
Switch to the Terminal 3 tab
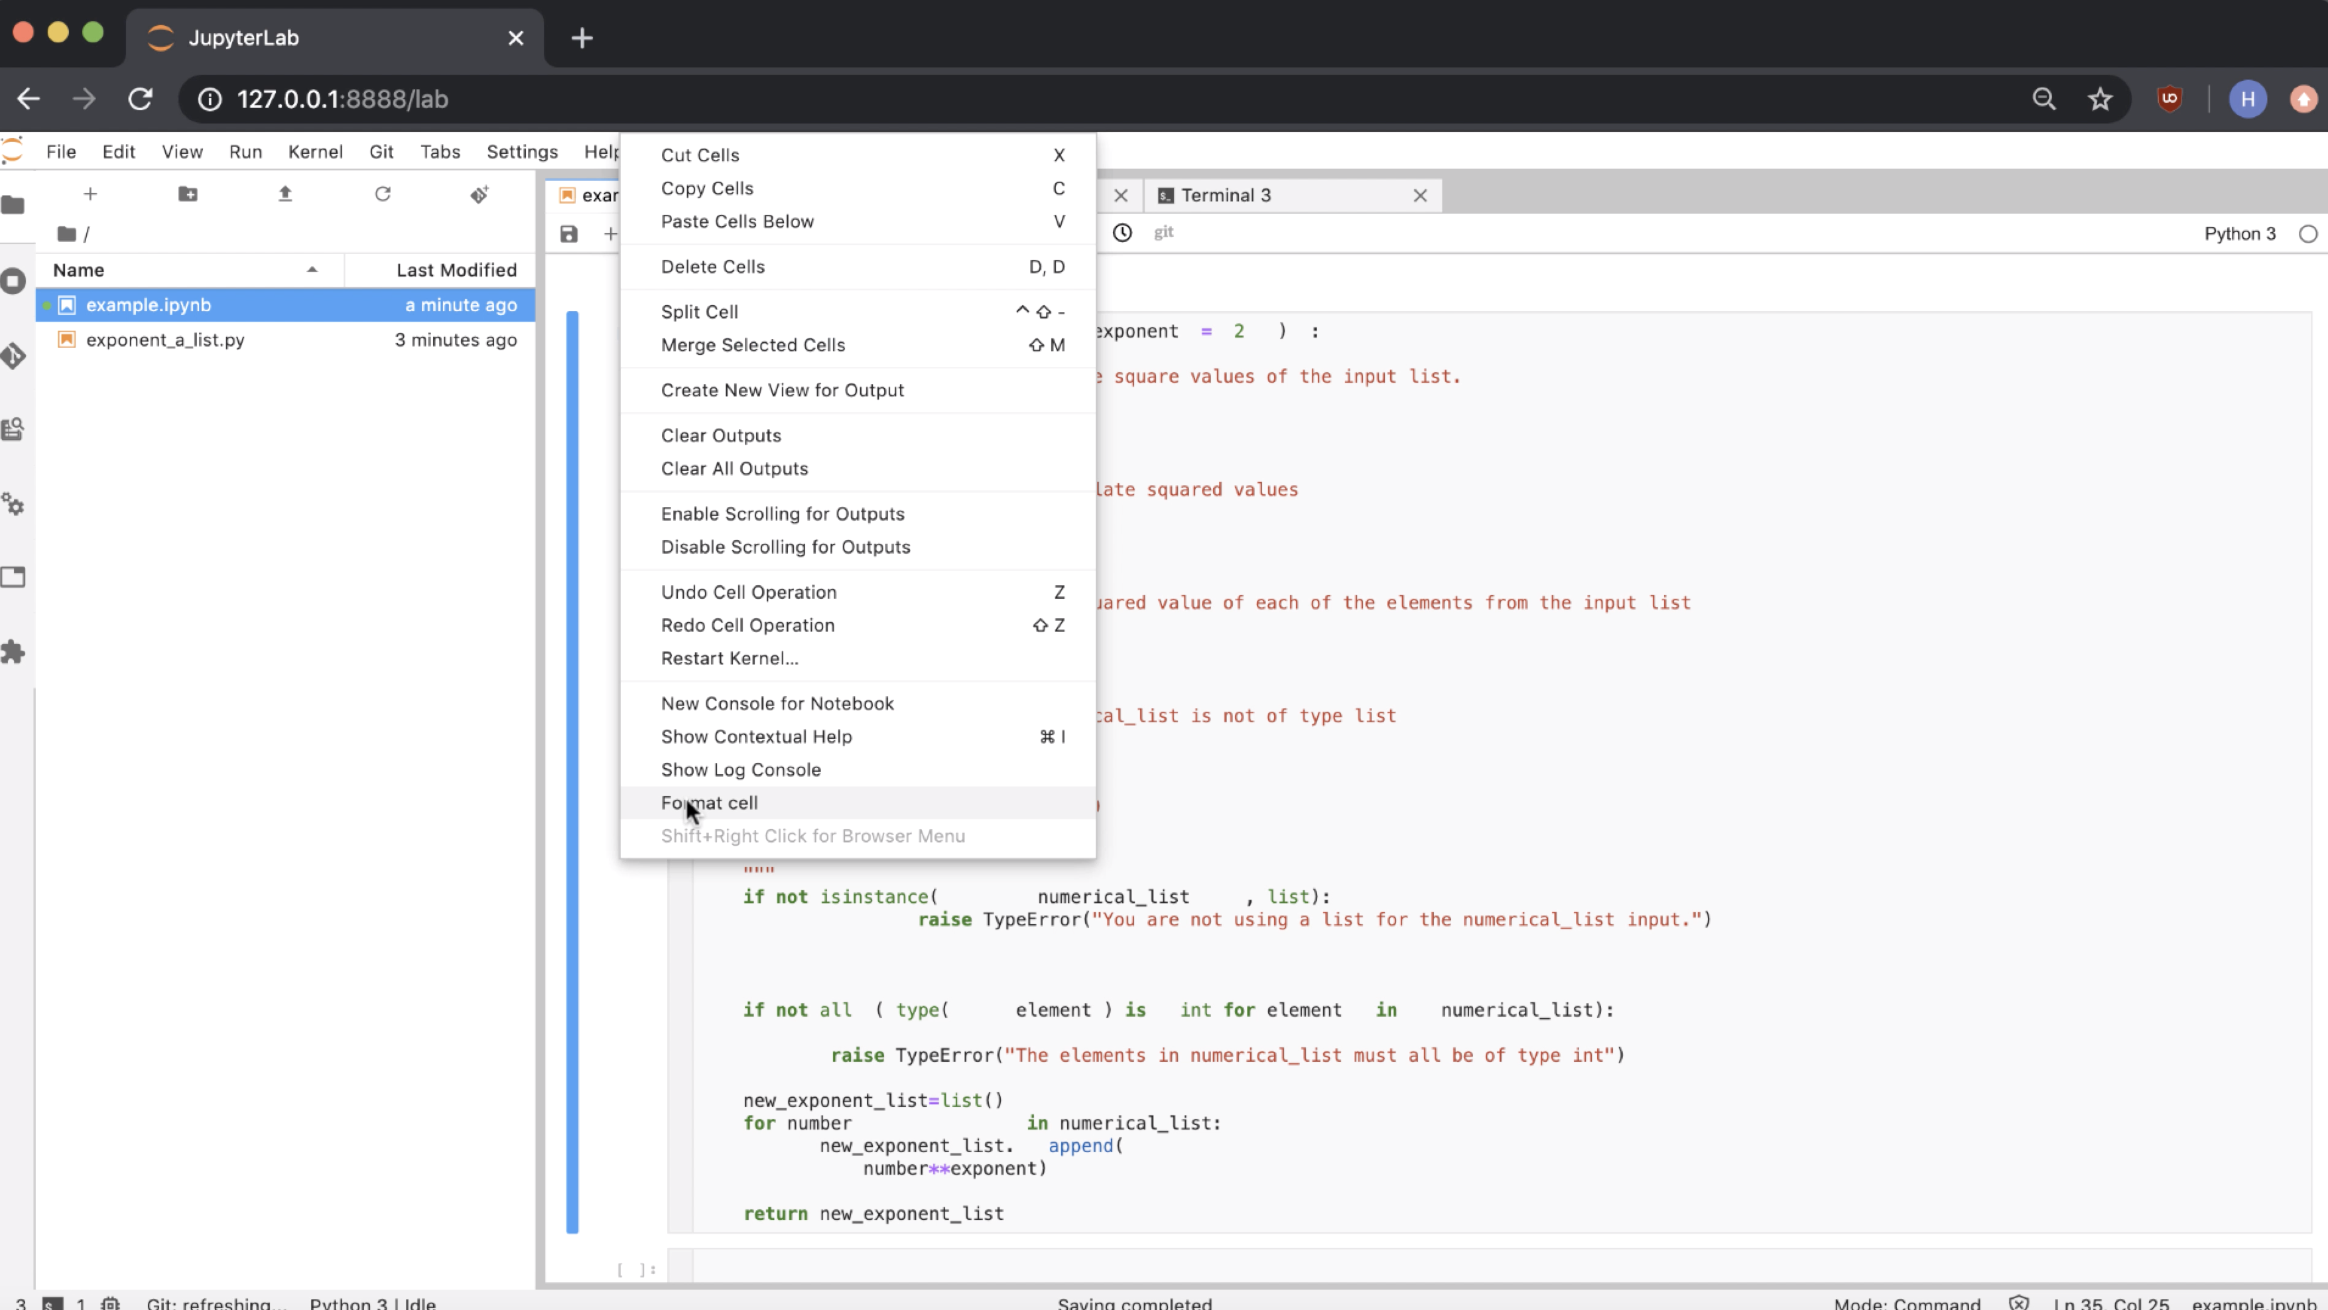[1226, 195]
